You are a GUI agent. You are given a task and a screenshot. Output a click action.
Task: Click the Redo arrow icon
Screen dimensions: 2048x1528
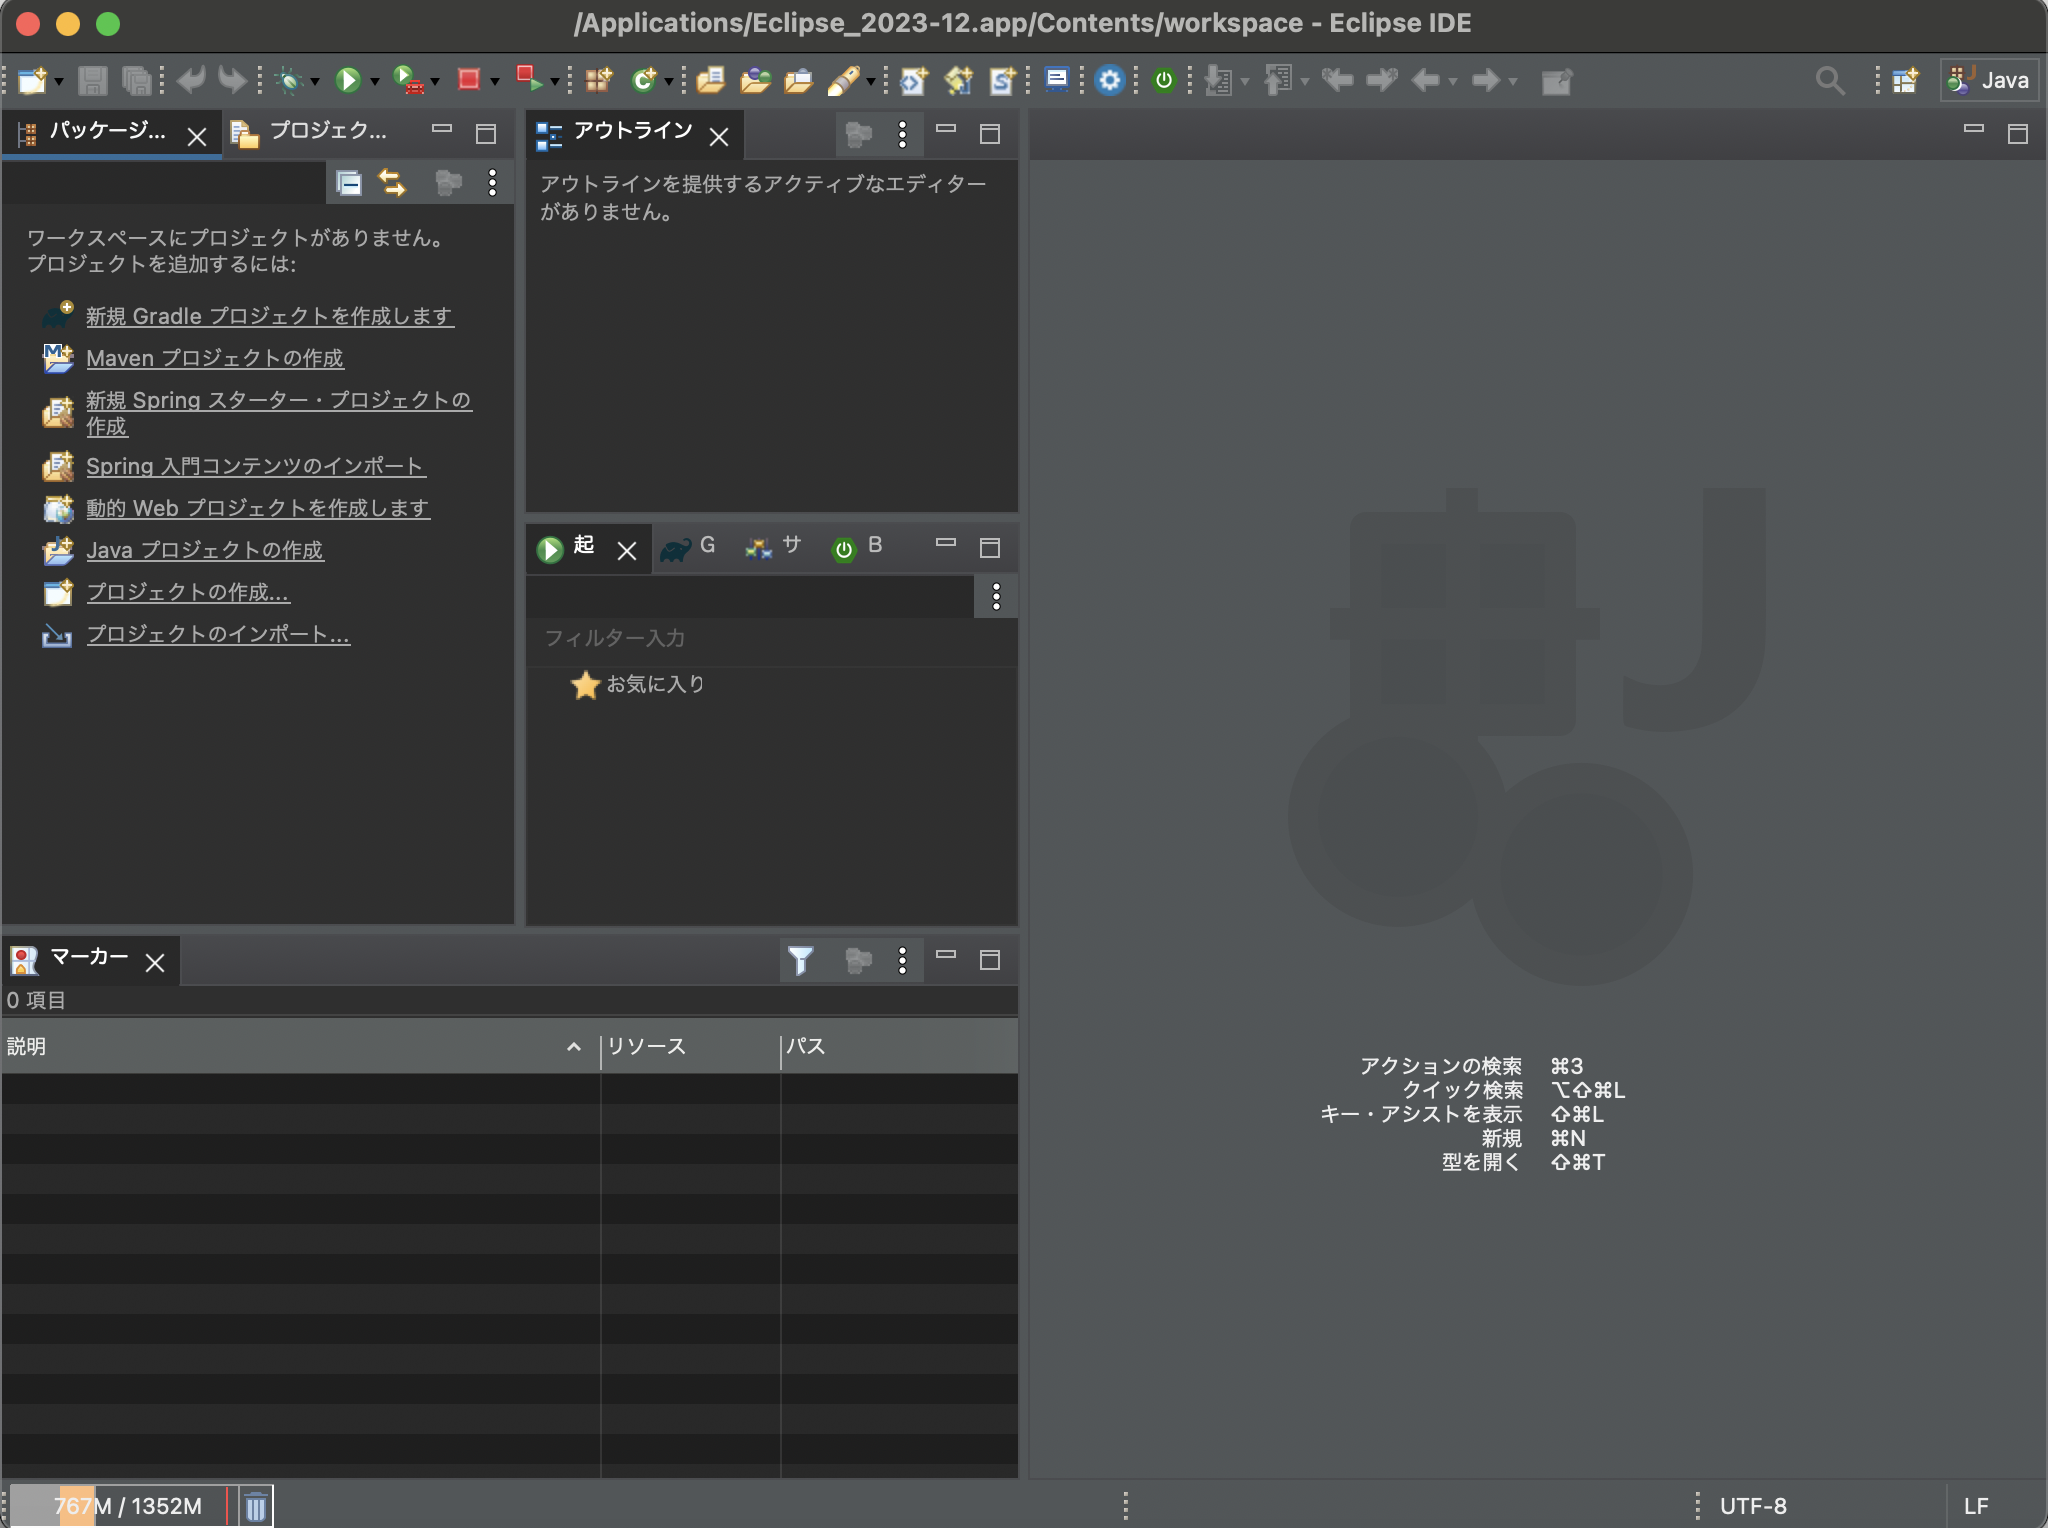point(232,80)
